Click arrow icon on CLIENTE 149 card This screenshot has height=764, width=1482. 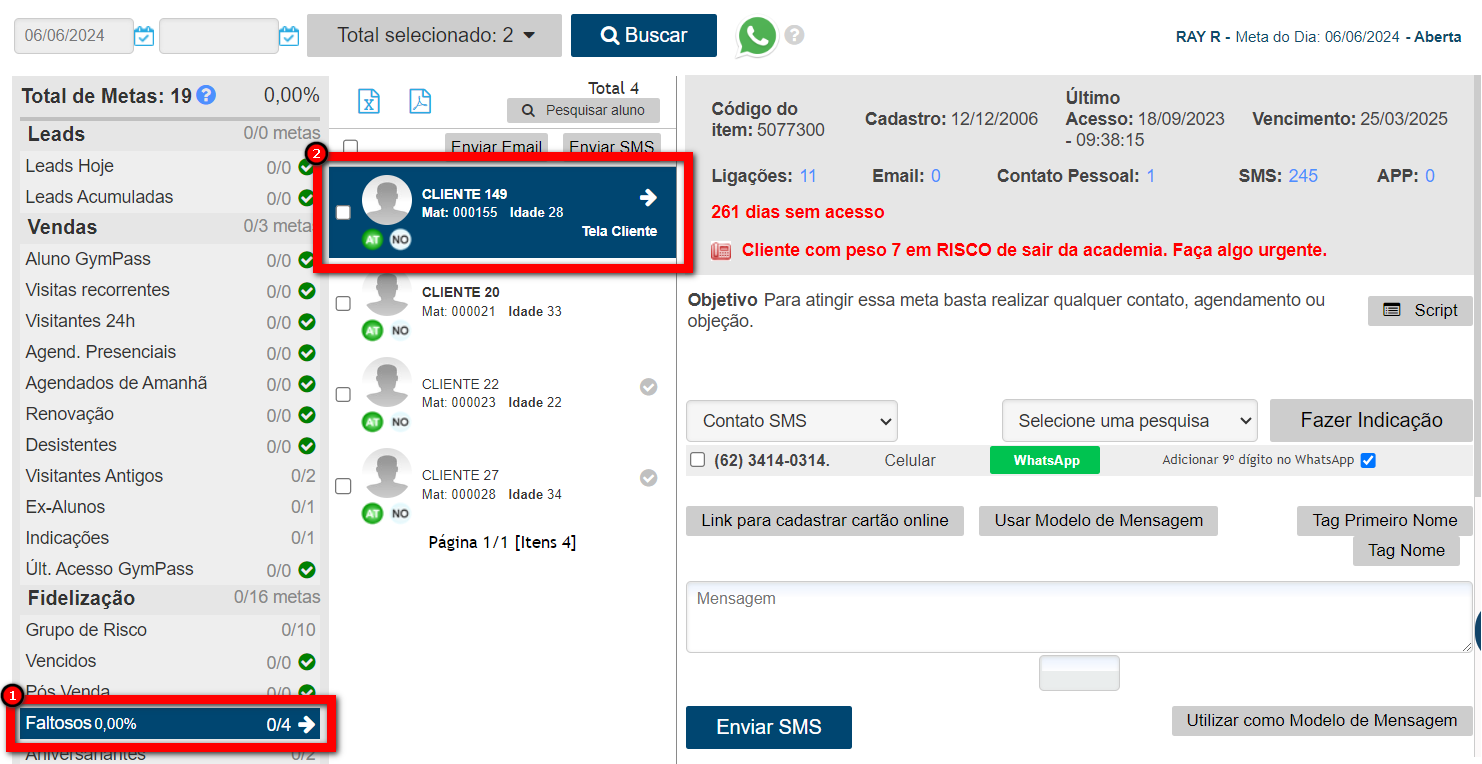pos(648,198)
